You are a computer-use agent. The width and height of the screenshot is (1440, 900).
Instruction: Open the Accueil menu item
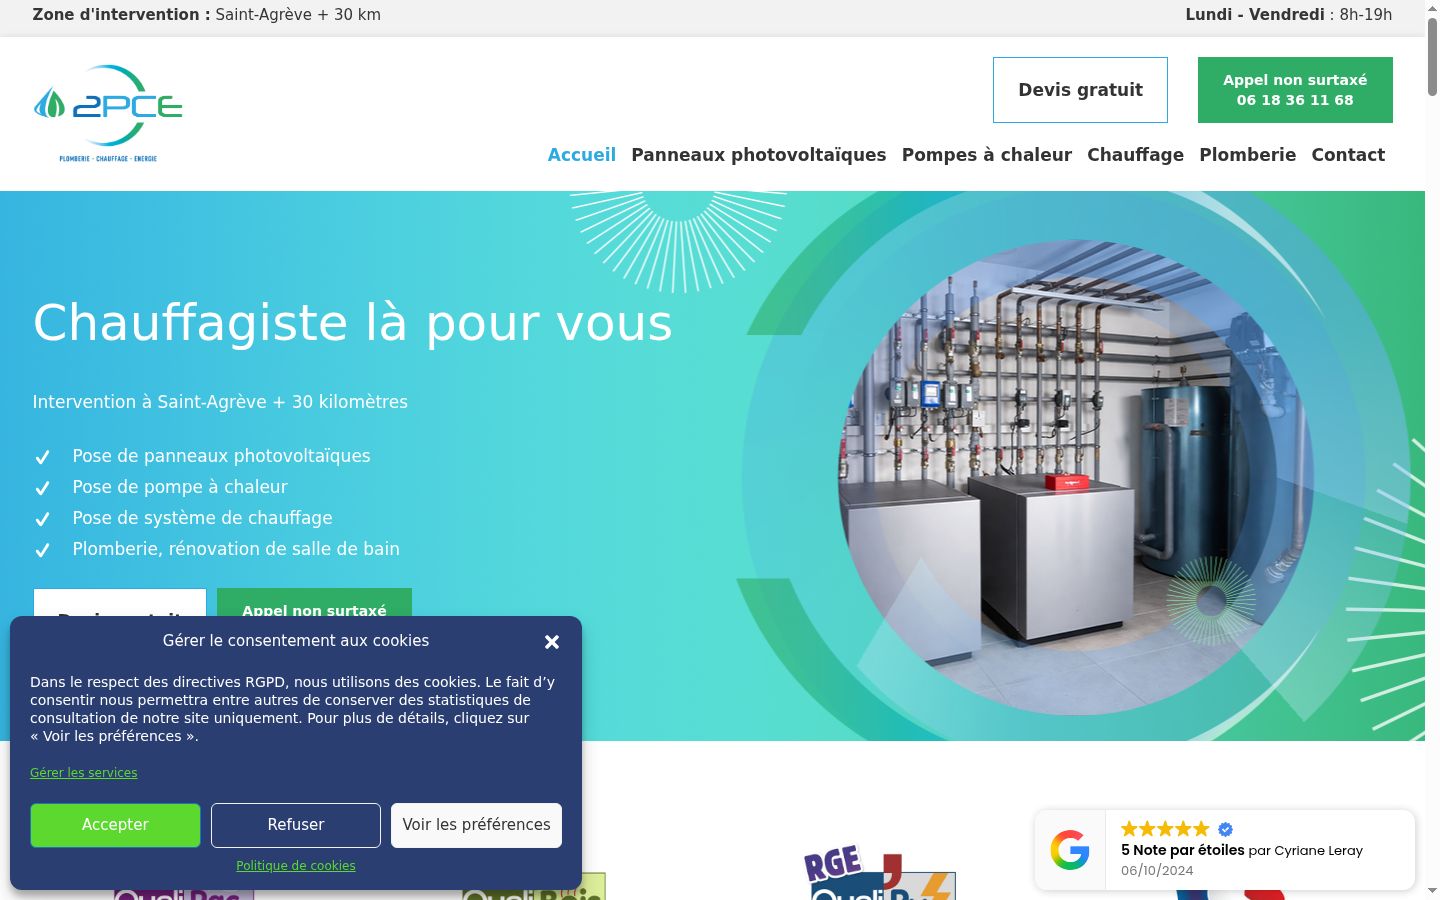point(582,155)
